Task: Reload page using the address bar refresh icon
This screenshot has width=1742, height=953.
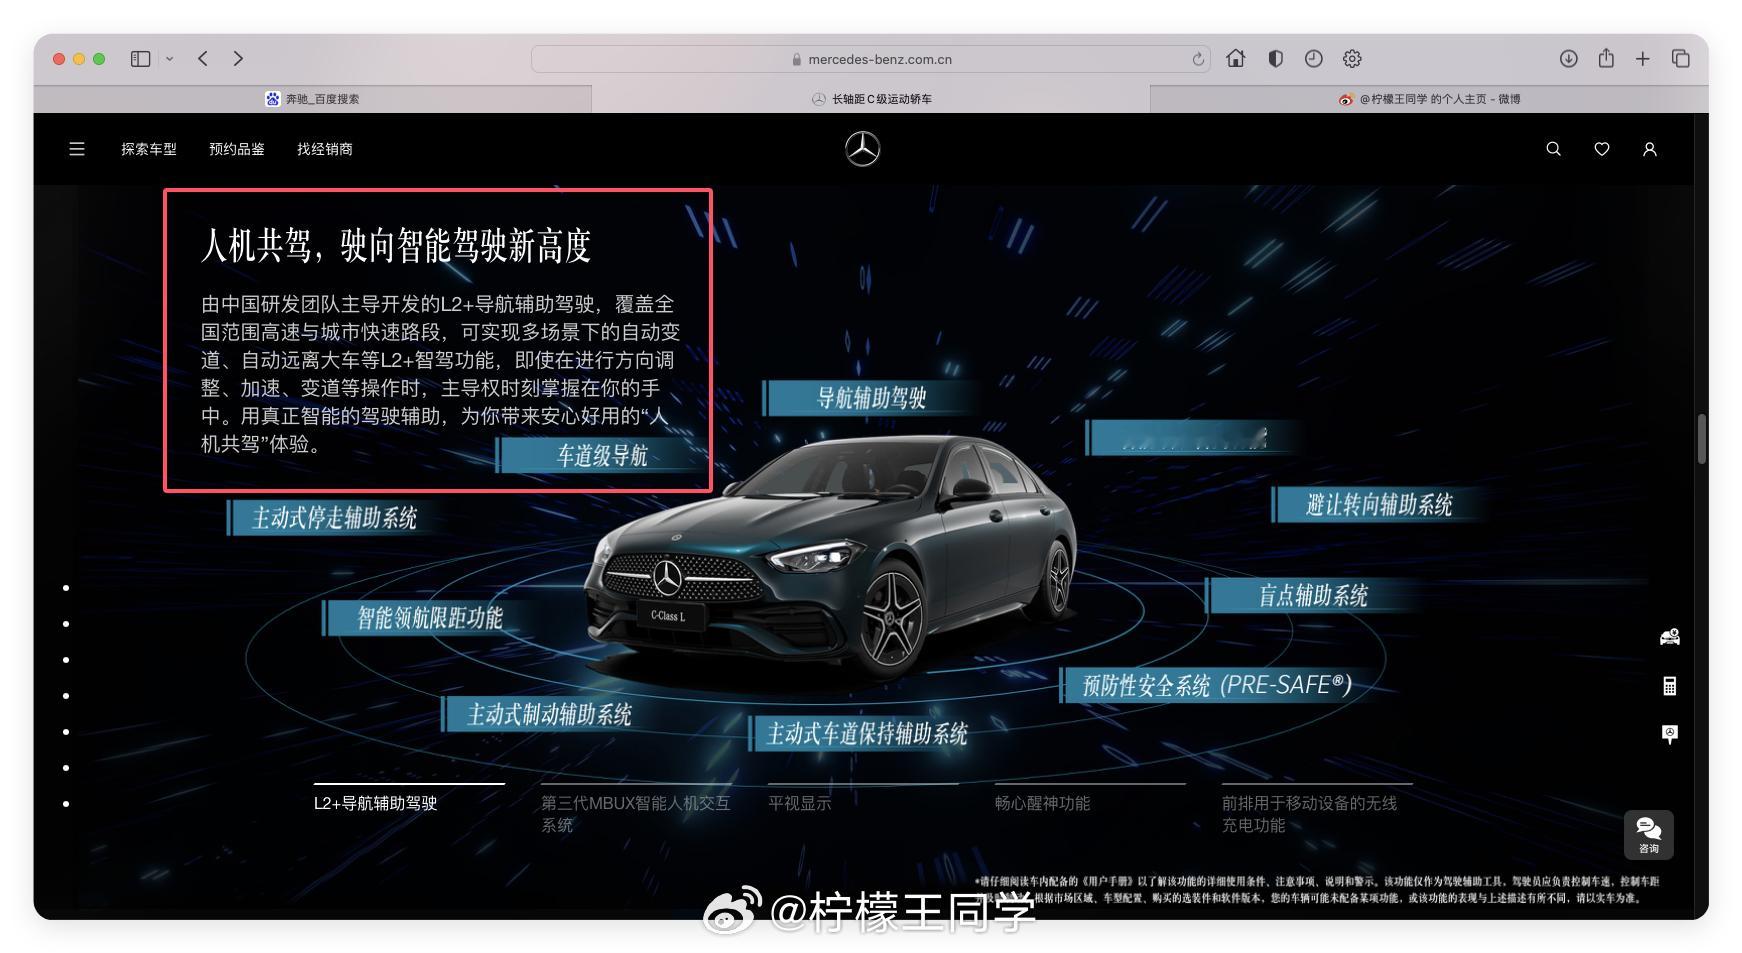Action: pos(1198,59)
